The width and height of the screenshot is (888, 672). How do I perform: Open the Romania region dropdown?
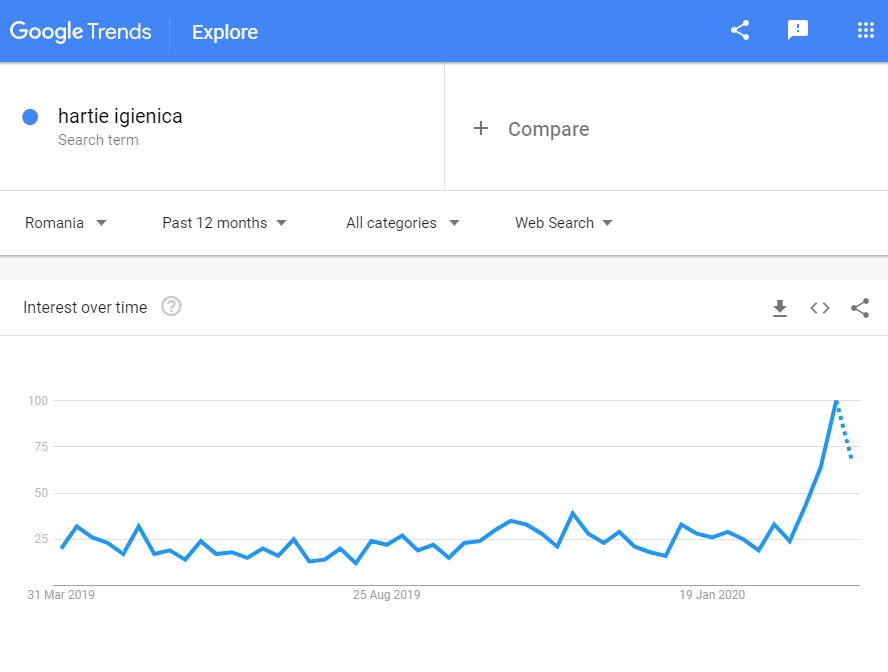click(66, 223)
